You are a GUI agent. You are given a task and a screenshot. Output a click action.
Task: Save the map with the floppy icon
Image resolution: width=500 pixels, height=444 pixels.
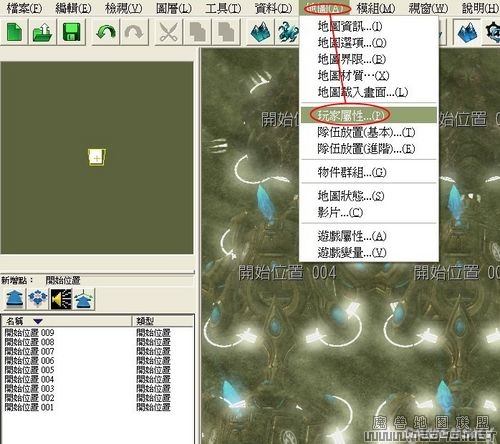click(x=71, y=32)
